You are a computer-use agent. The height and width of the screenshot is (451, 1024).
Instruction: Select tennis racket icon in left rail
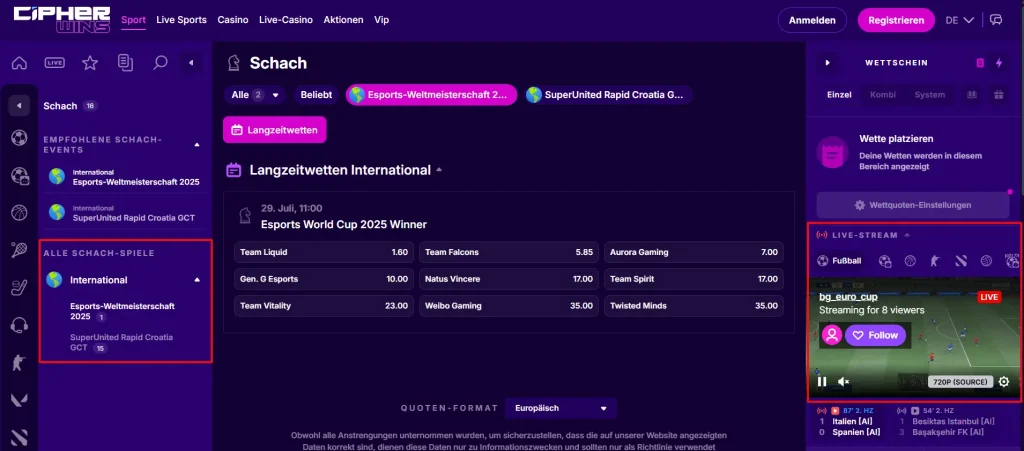click(x=20, y=250)
